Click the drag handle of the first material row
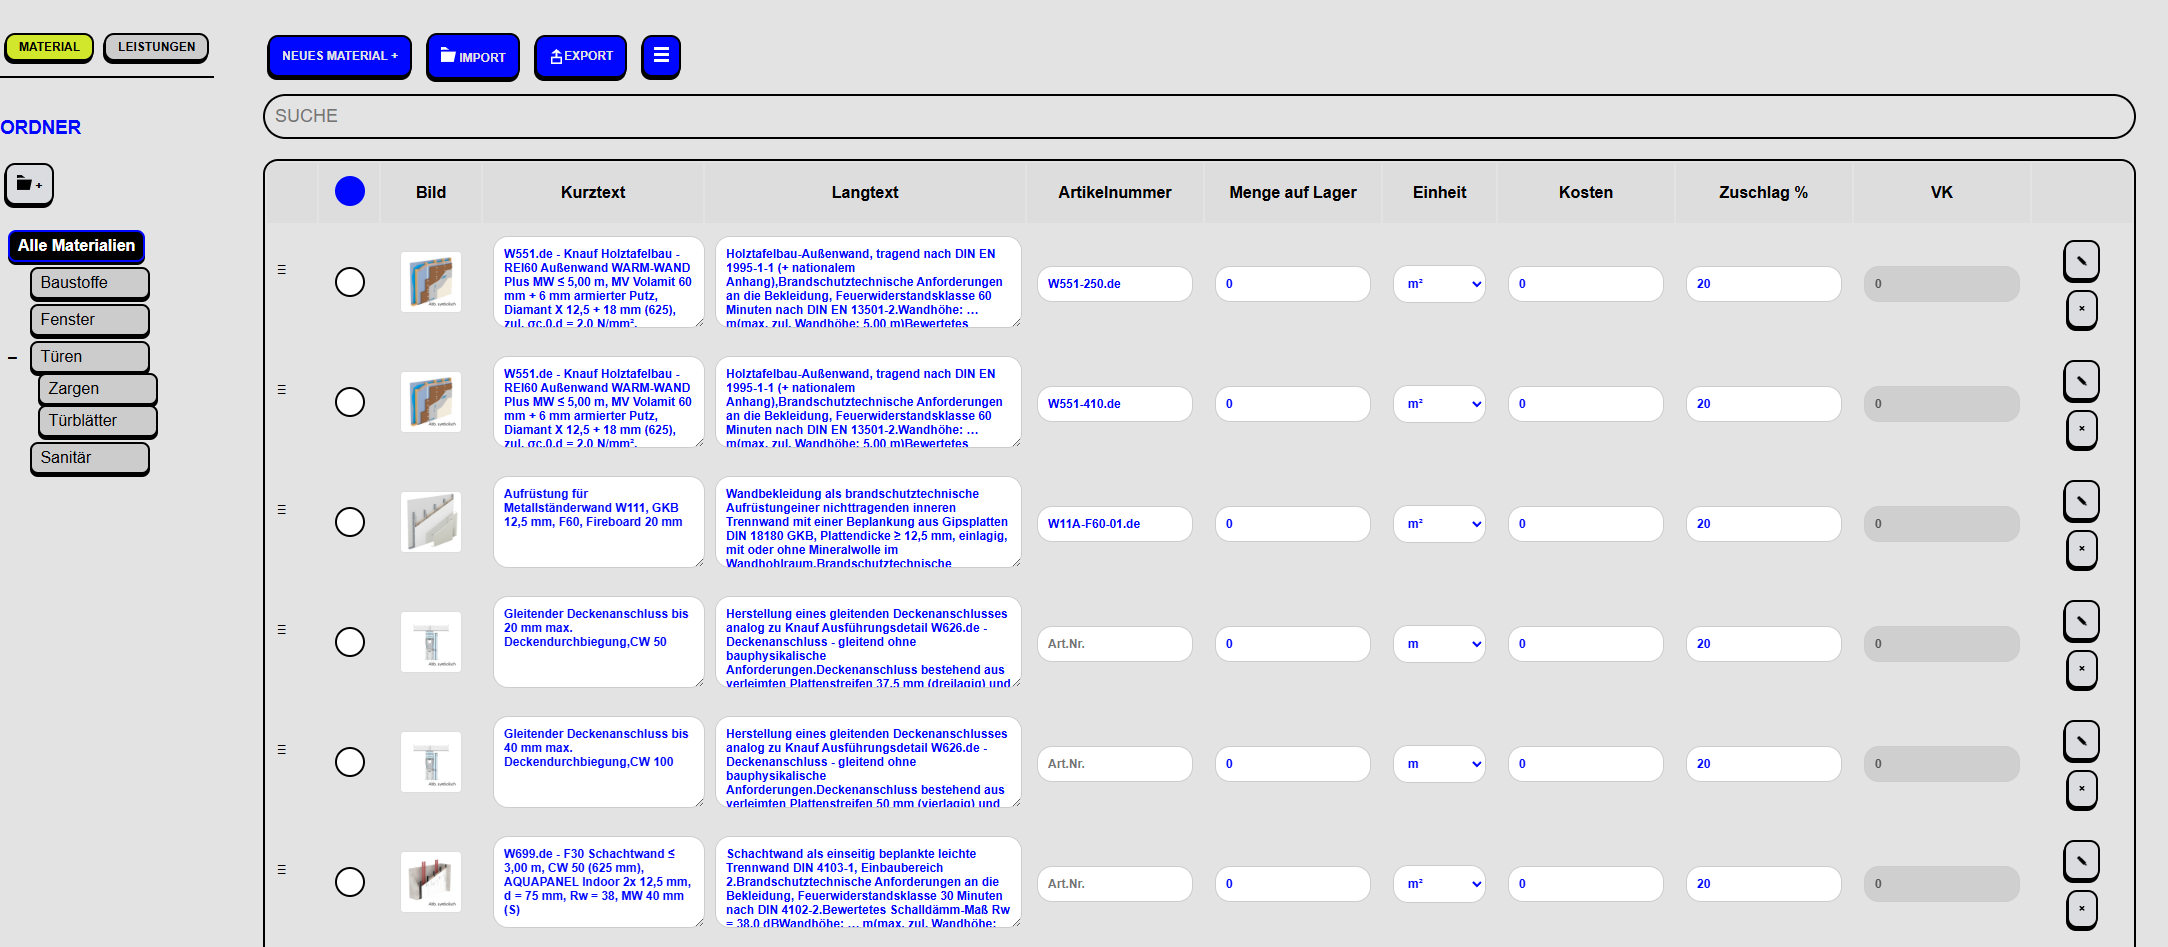Screen dimensions: 2168x947 pyautogui.click(x=282, y=270)
